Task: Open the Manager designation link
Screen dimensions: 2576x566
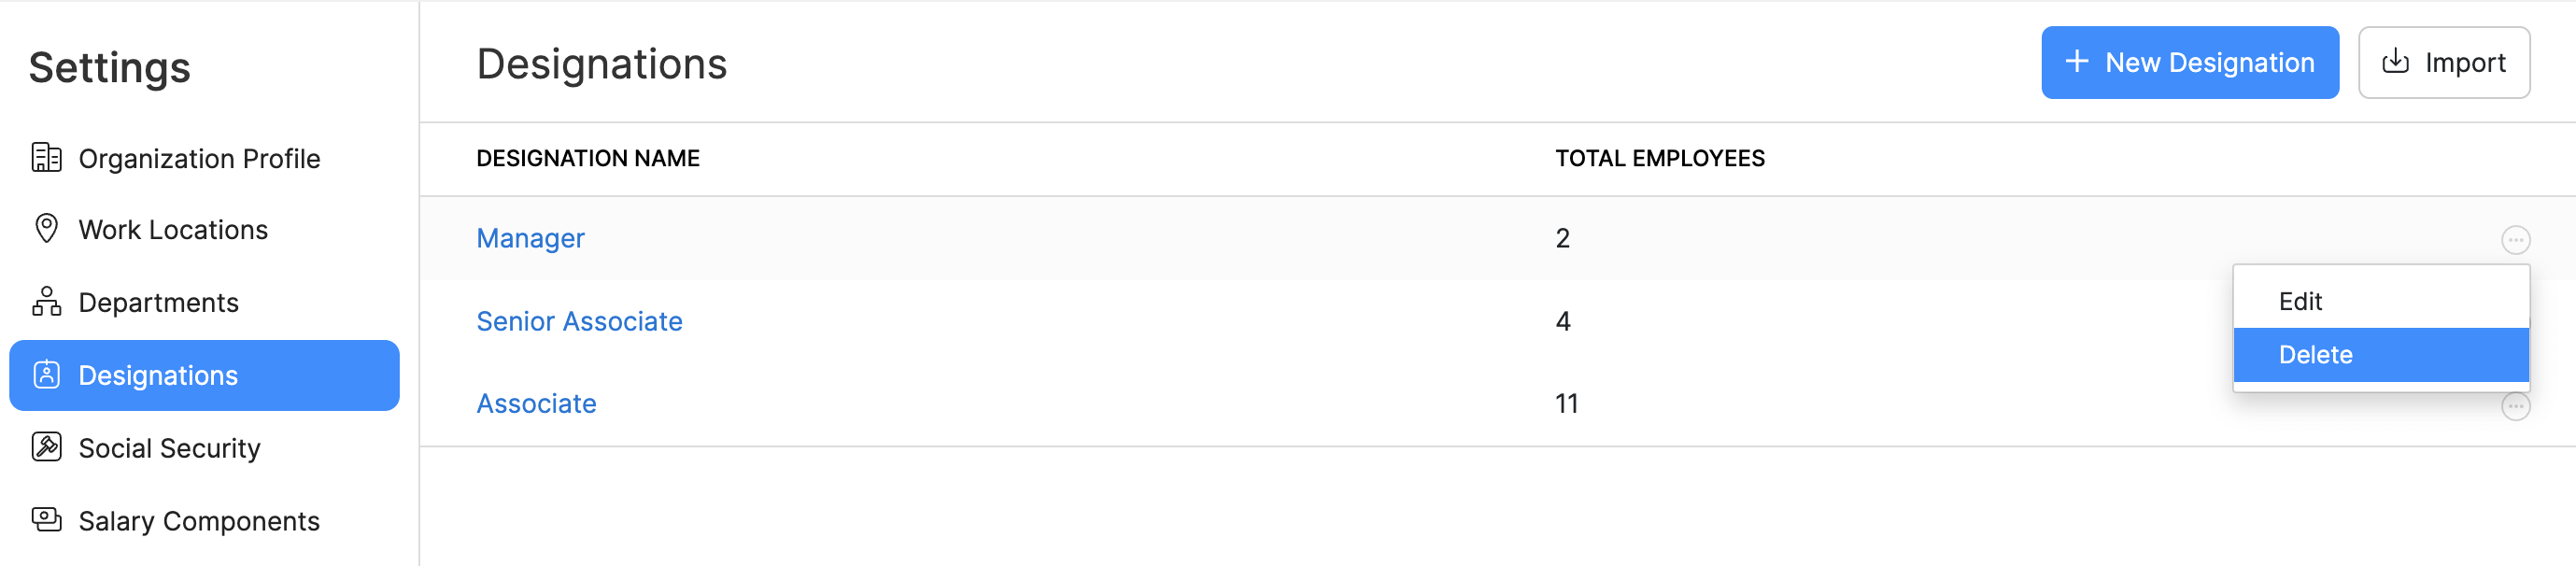Action: click(x=530, y=238)
